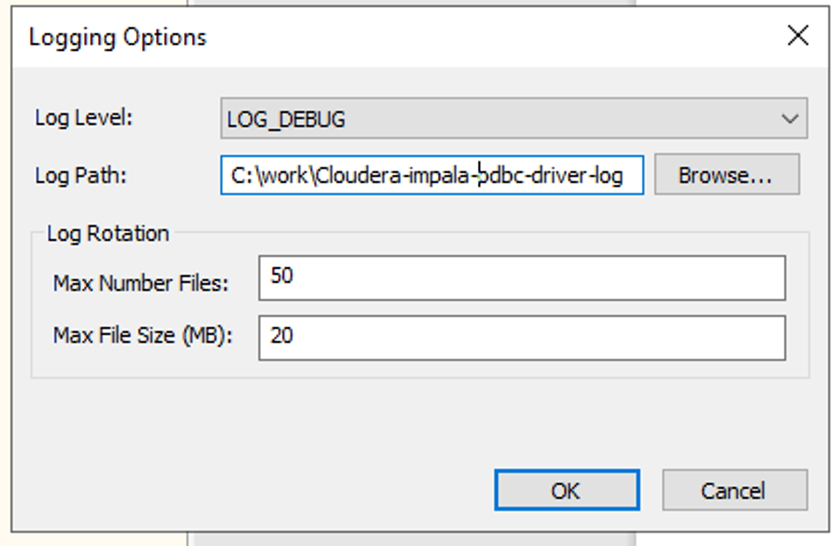Select the LOG_DEBUG value text
Viewport: 836px width, 546px height.
(286, 119)
